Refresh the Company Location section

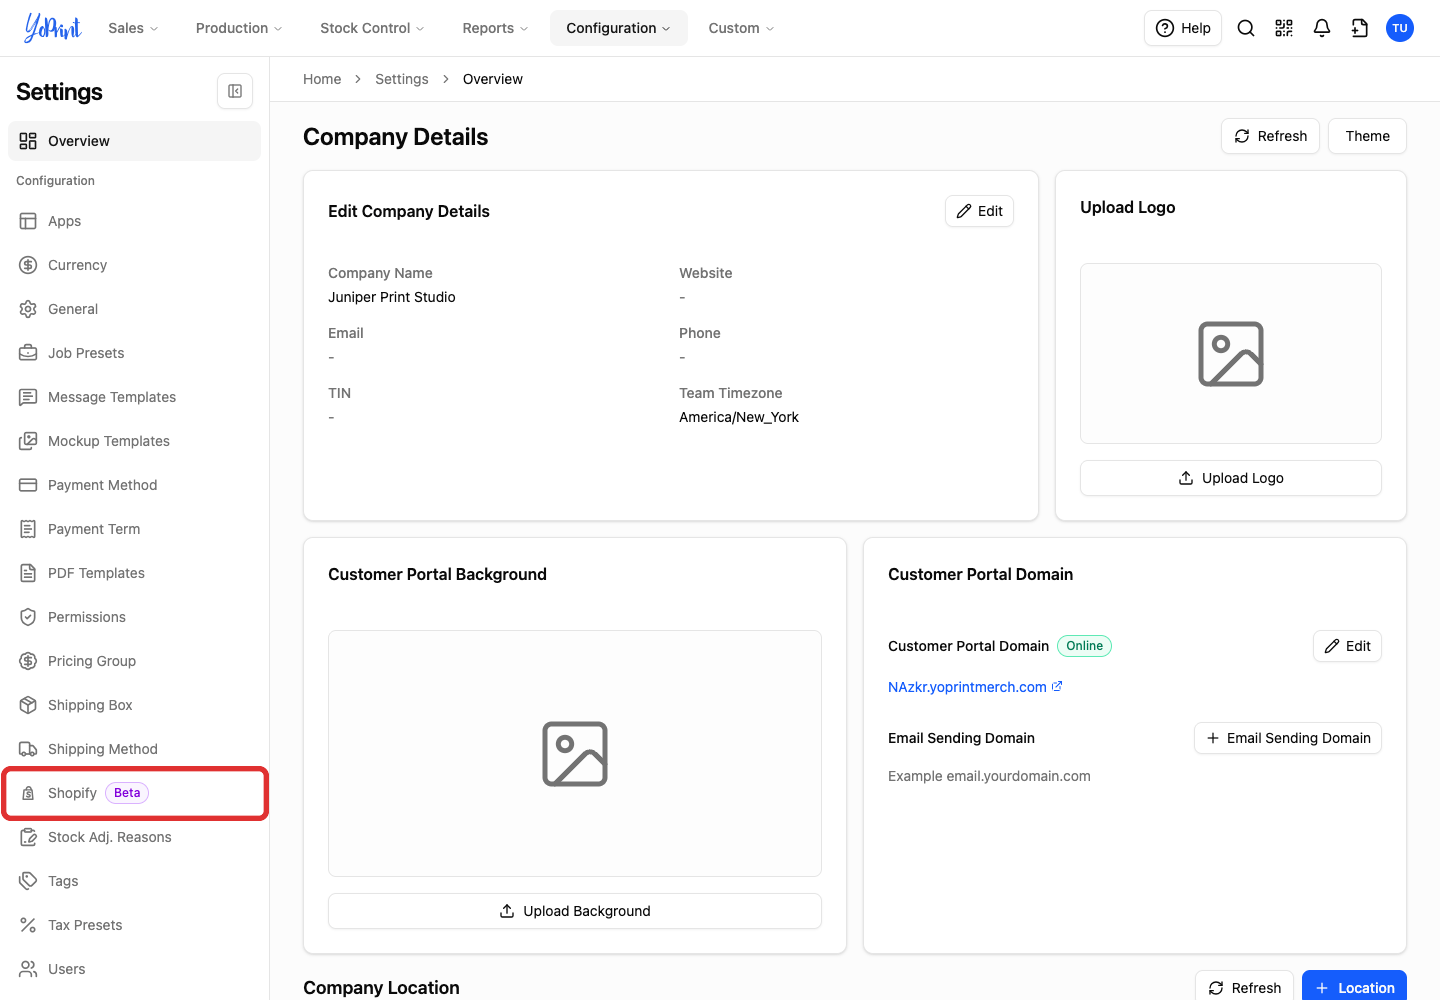point(1244,987)
